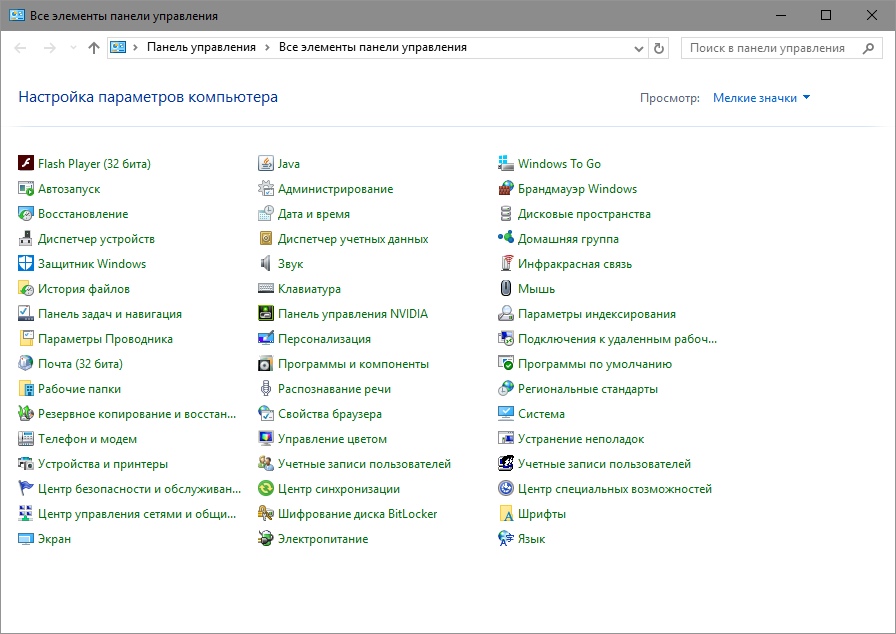Click the История файлов icon

pos(26,288)
